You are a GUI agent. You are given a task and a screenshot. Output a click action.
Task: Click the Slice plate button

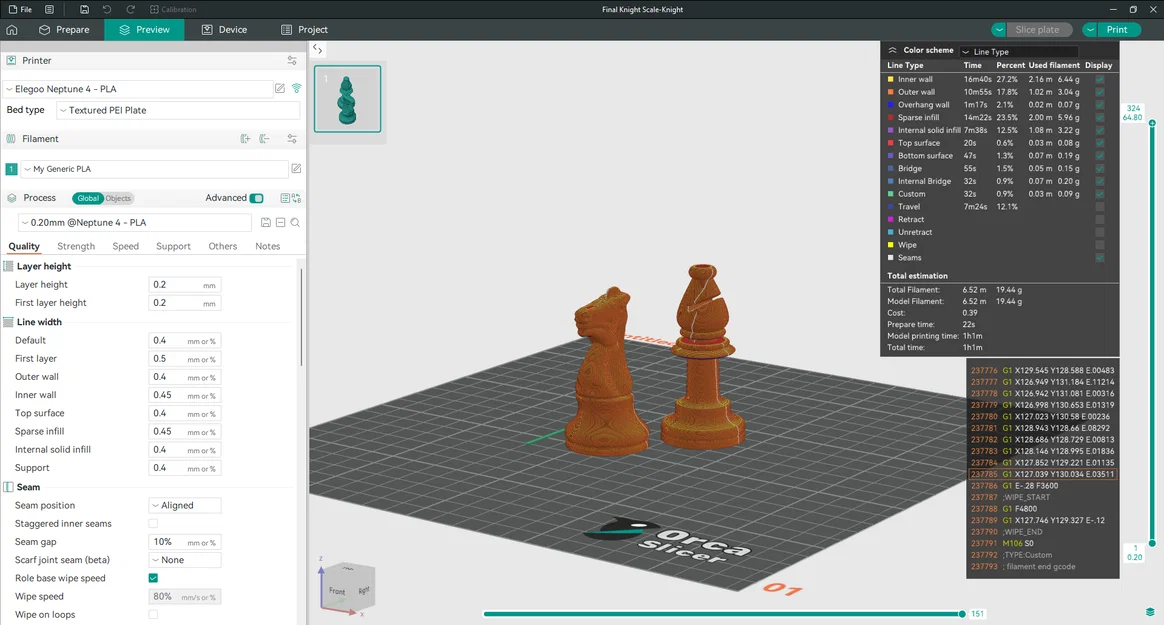click(1039, 30)
